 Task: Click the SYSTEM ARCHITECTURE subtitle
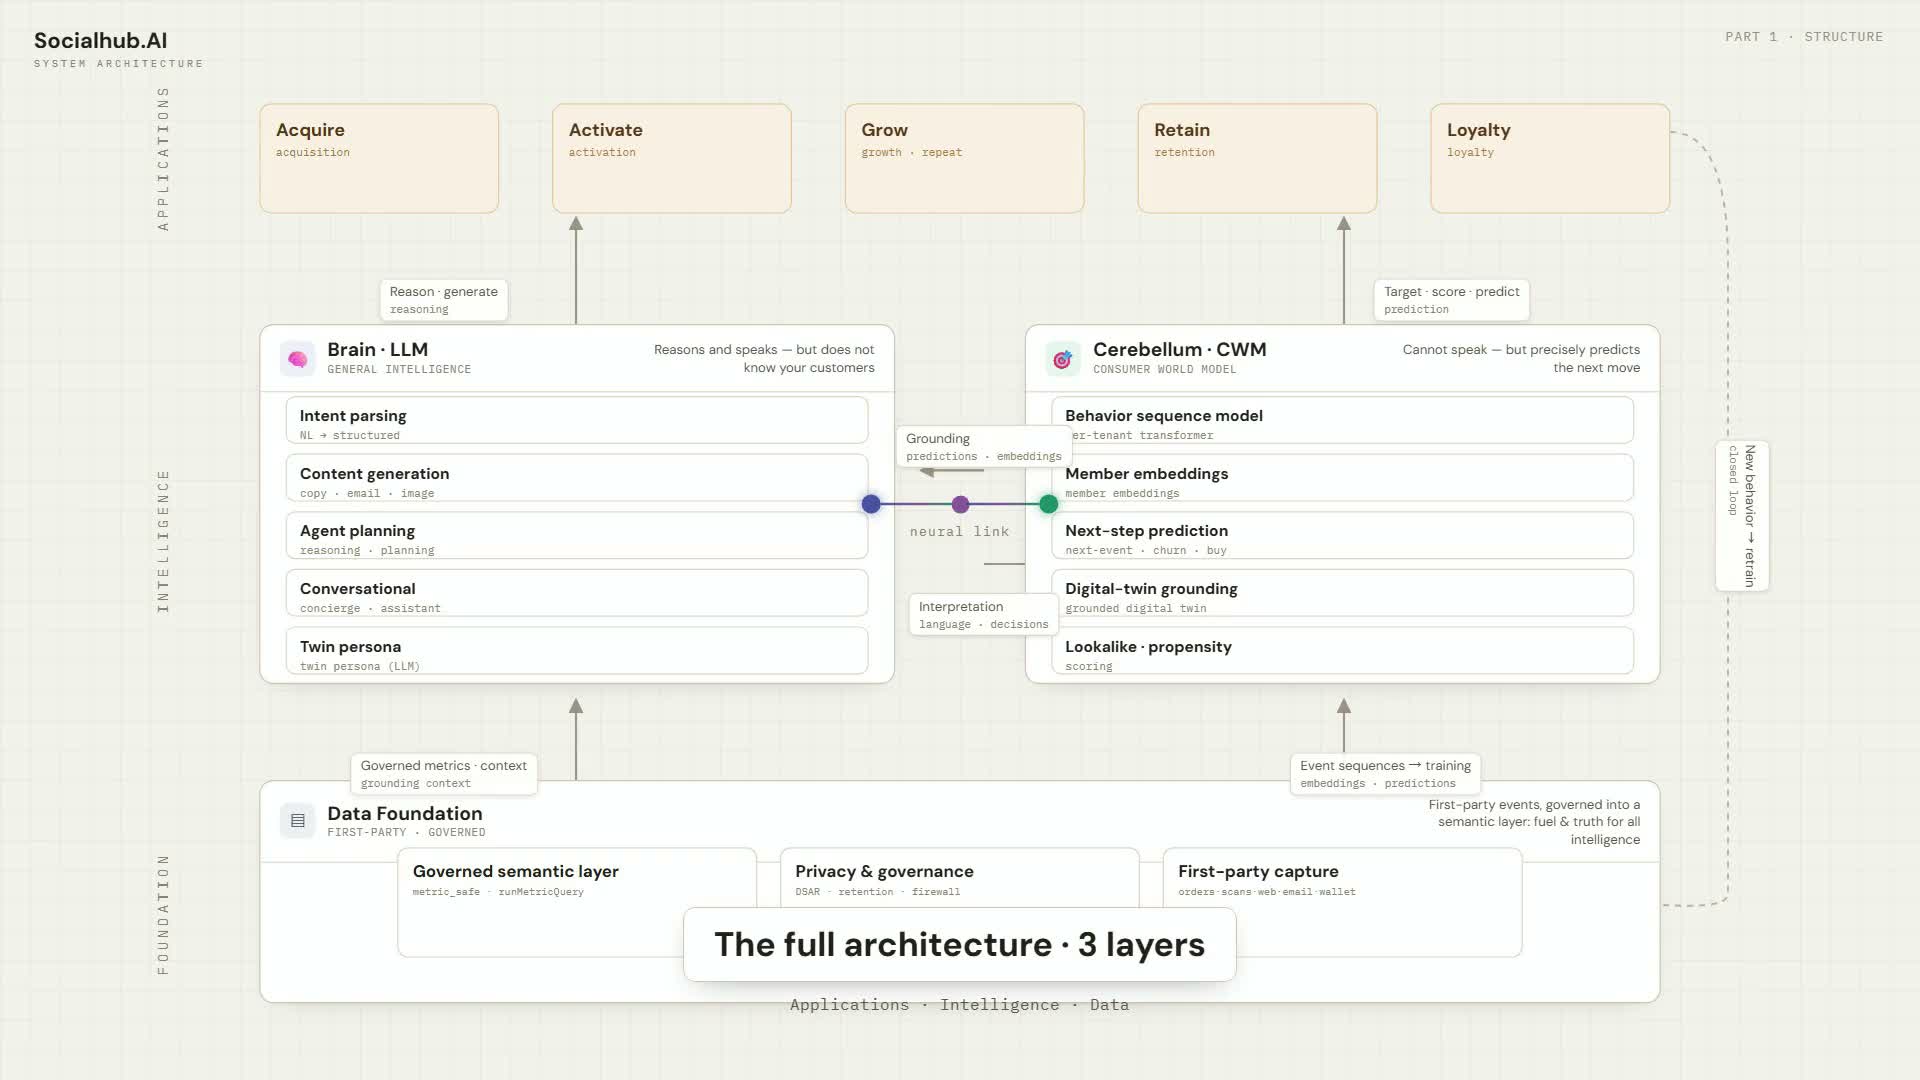tap(118, 64)
